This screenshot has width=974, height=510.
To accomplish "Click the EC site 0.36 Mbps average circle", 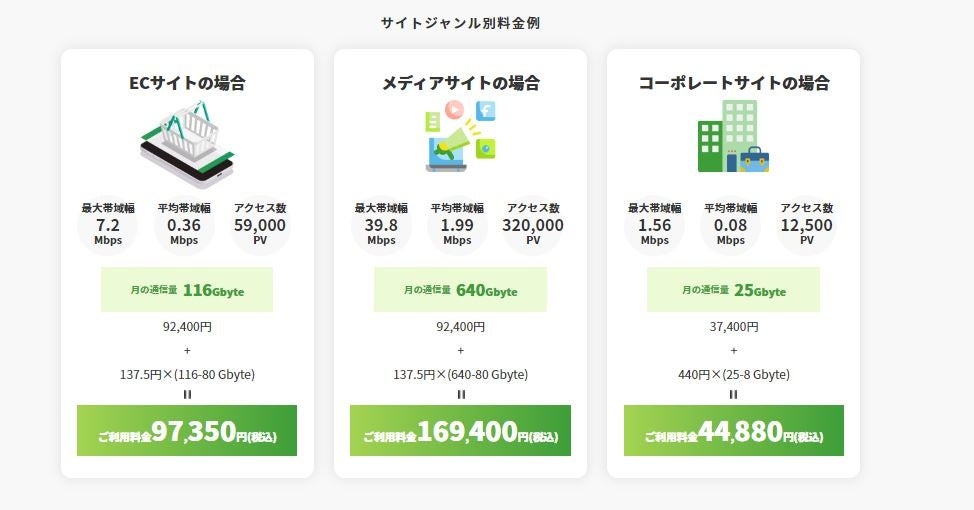I will [184, 225].
